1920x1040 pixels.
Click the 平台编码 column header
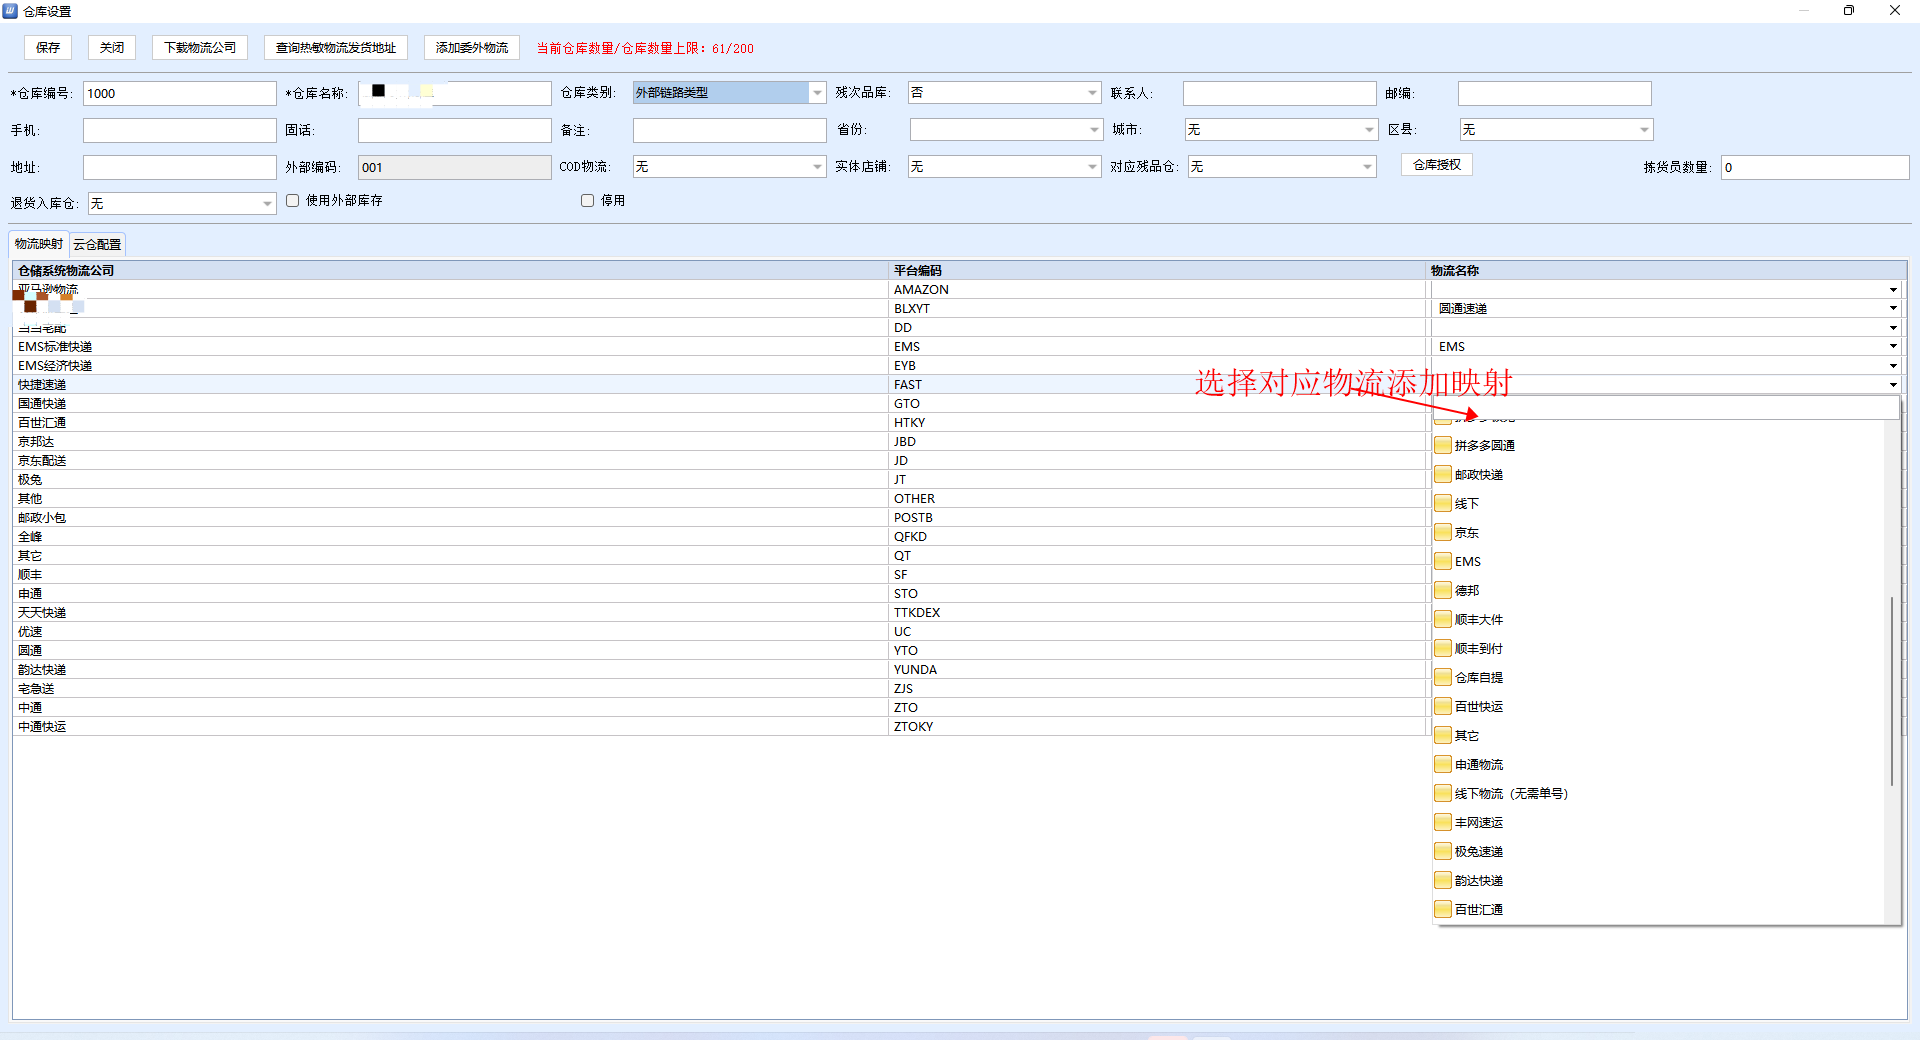pyautogui.click(x=1157, y=270)
